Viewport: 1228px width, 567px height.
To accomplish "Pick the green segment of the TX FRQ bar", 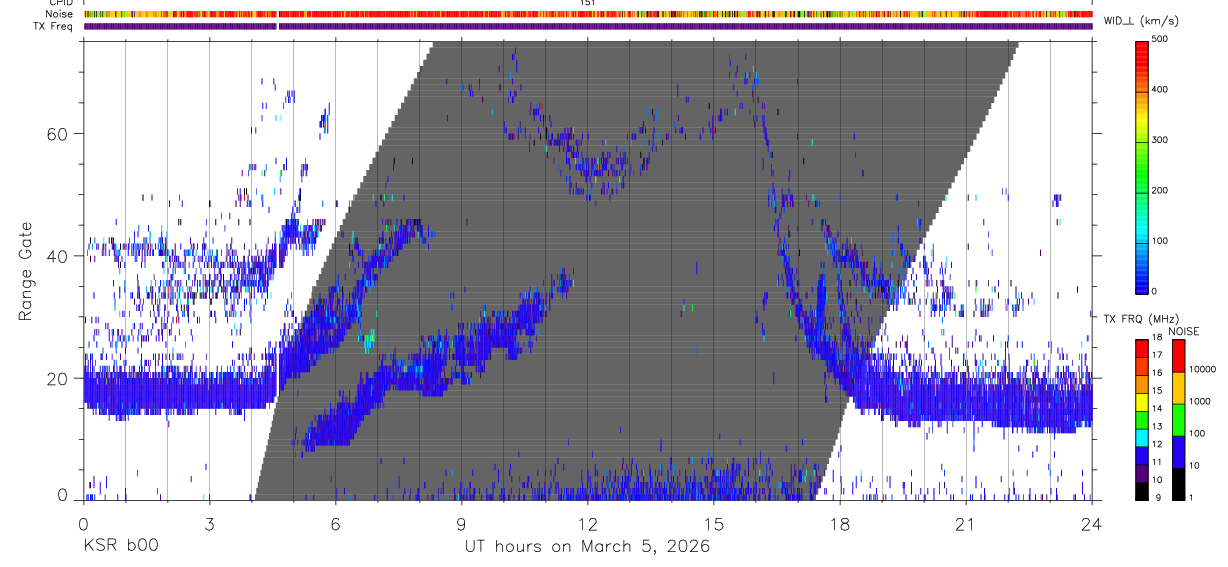I will pos(1142,420).
